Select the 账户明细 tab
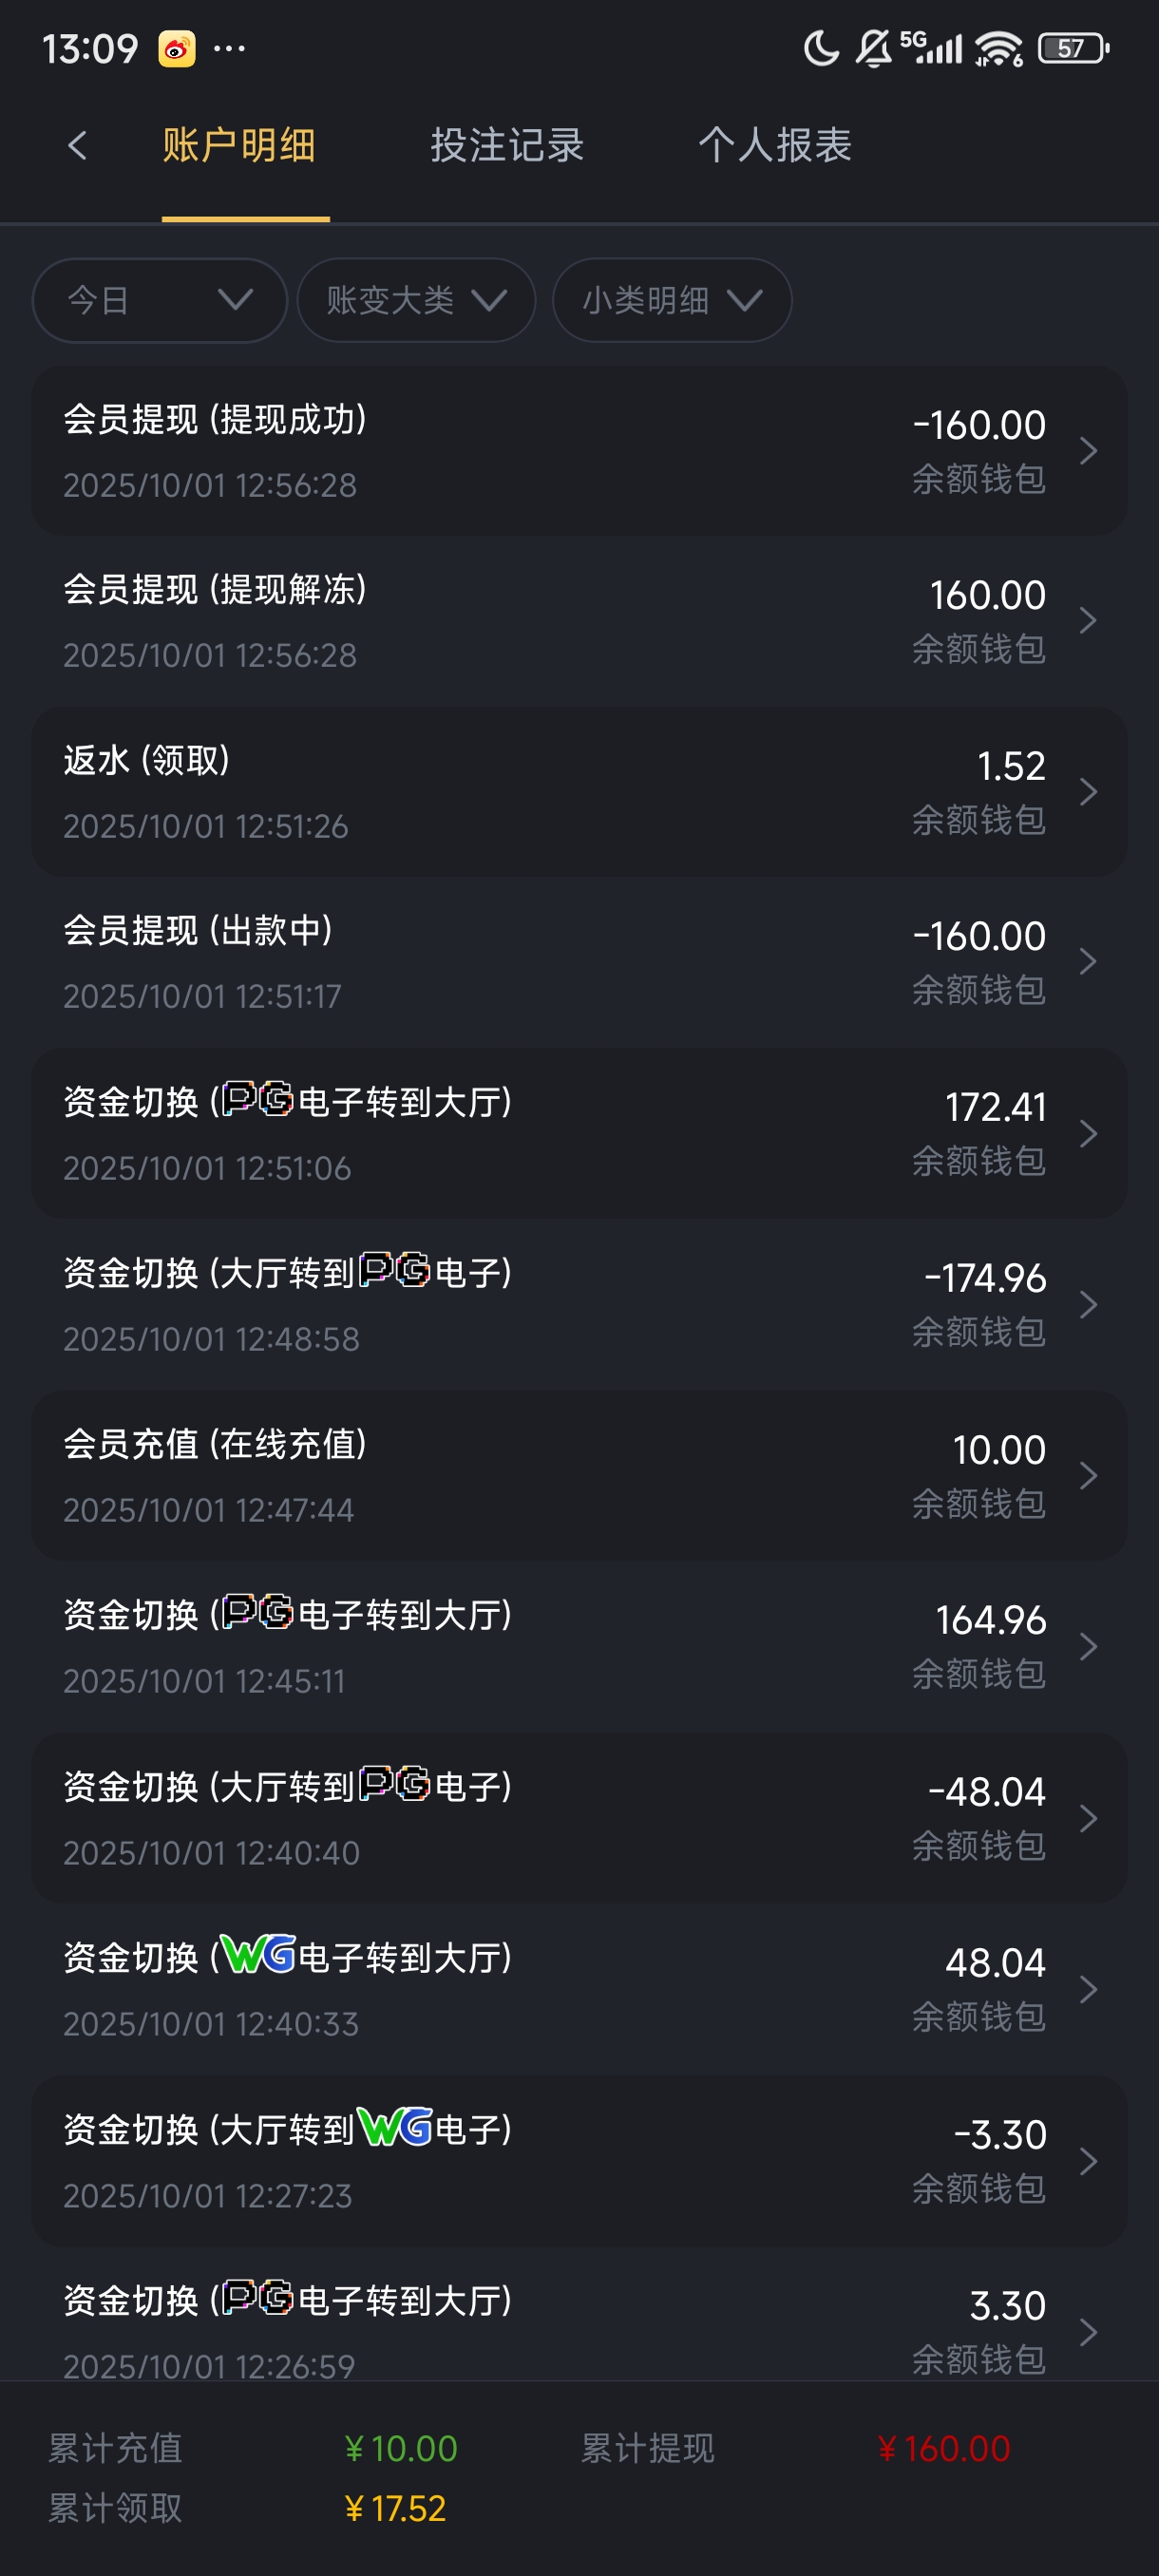 pyautogui.click(x=239, y=146)
